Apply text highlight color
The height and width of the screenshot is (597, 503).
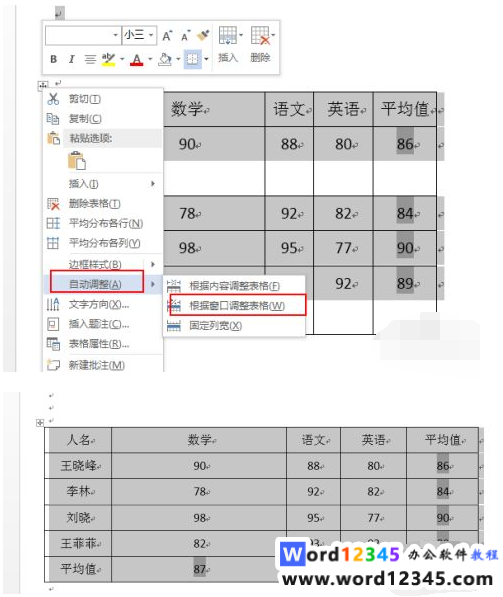[109, 59]
